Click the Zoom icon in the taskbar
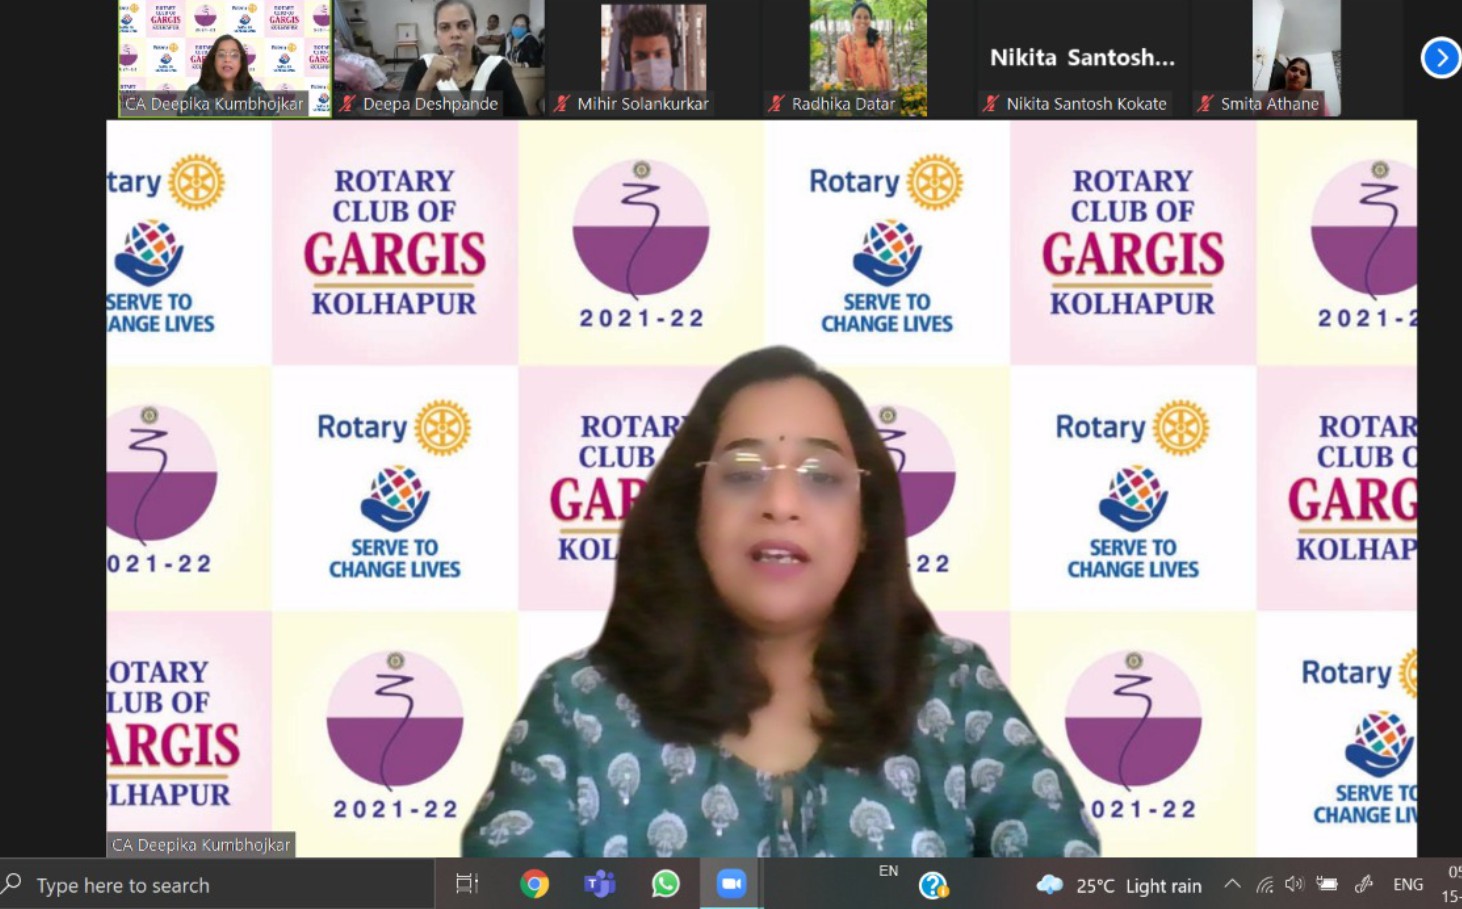This screenshot has width=1462, height=909. click(731, 884)
